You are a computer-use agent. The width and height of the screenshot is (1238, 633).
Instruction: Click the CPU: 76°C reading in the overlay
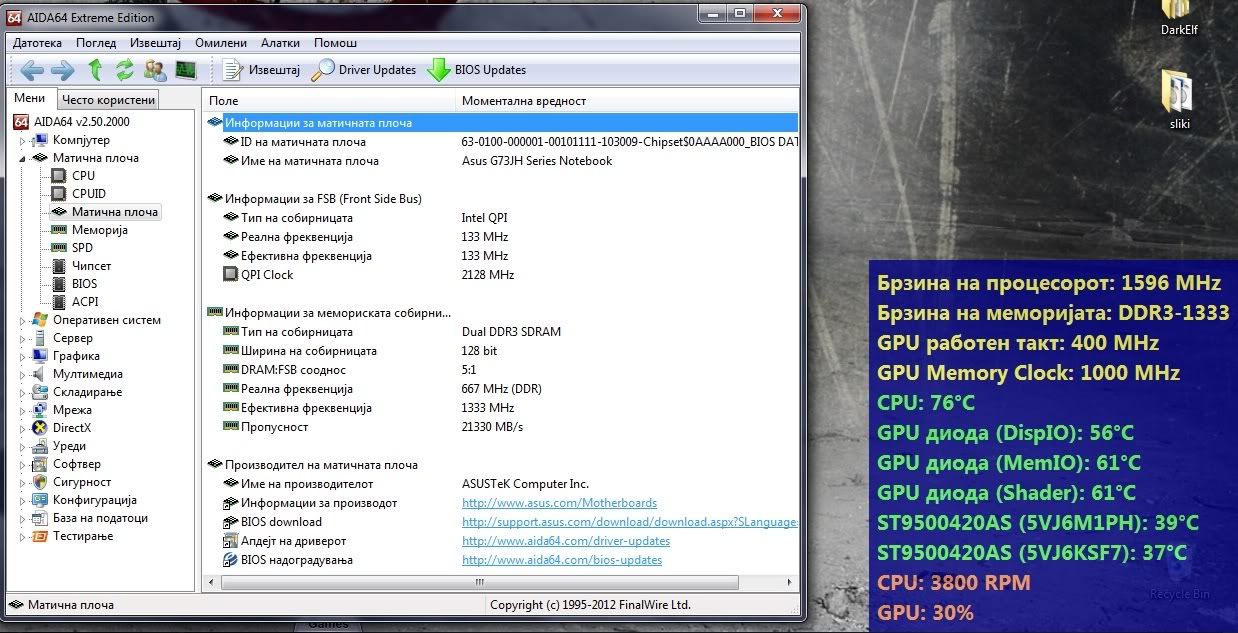(925, 403)
